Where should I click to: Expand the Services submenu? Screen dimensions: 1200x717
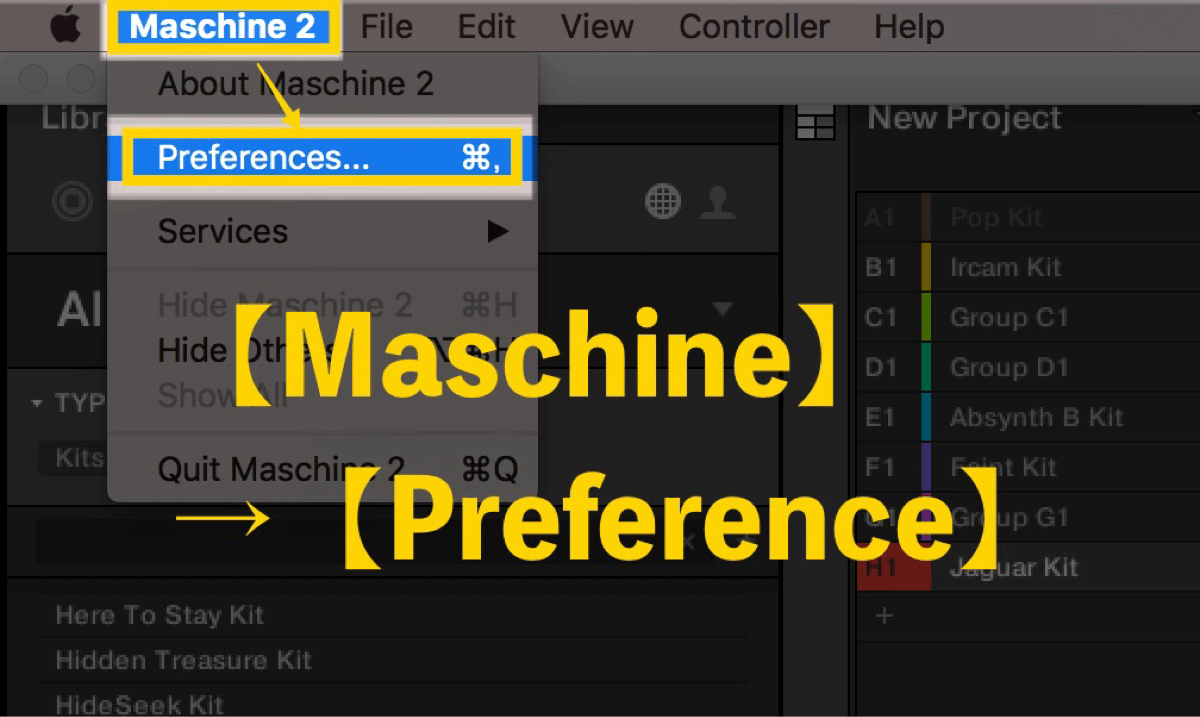[323, 232]
